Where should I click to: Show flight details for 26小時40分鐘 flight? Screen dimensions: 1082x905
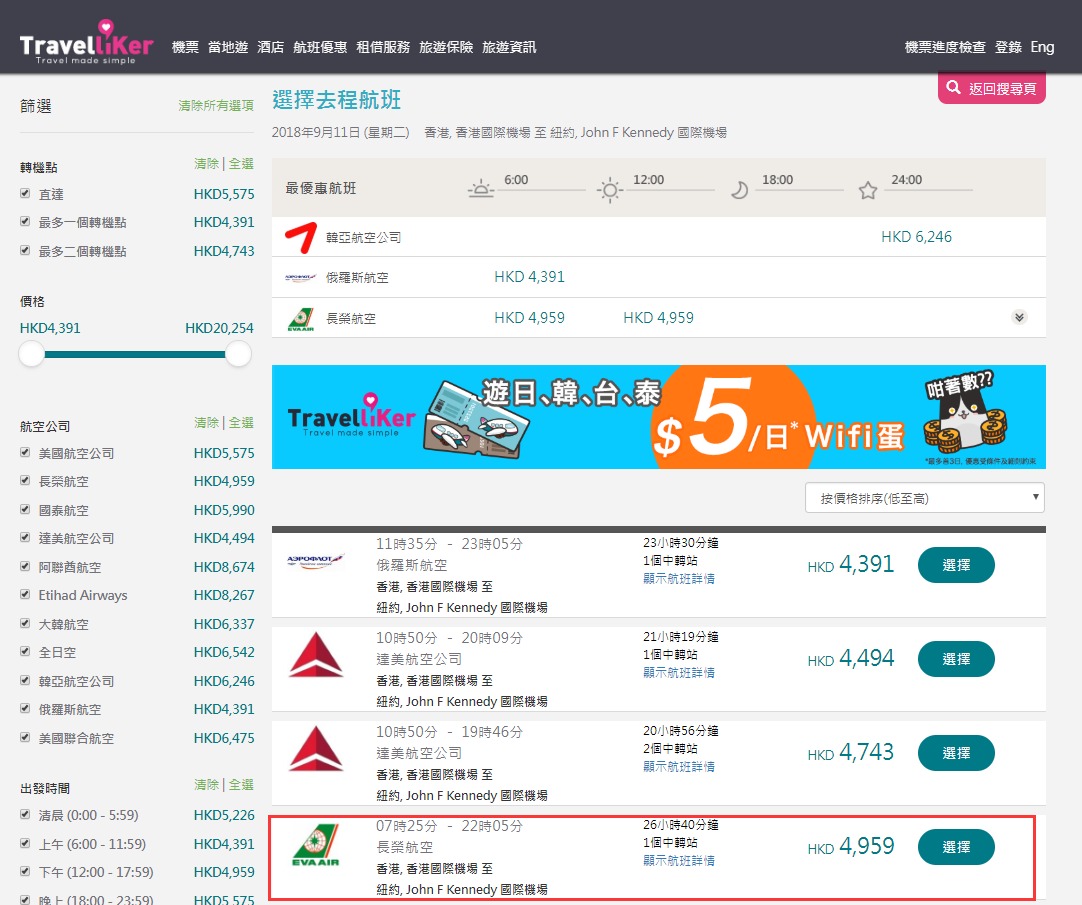click(x=679, y=860)
